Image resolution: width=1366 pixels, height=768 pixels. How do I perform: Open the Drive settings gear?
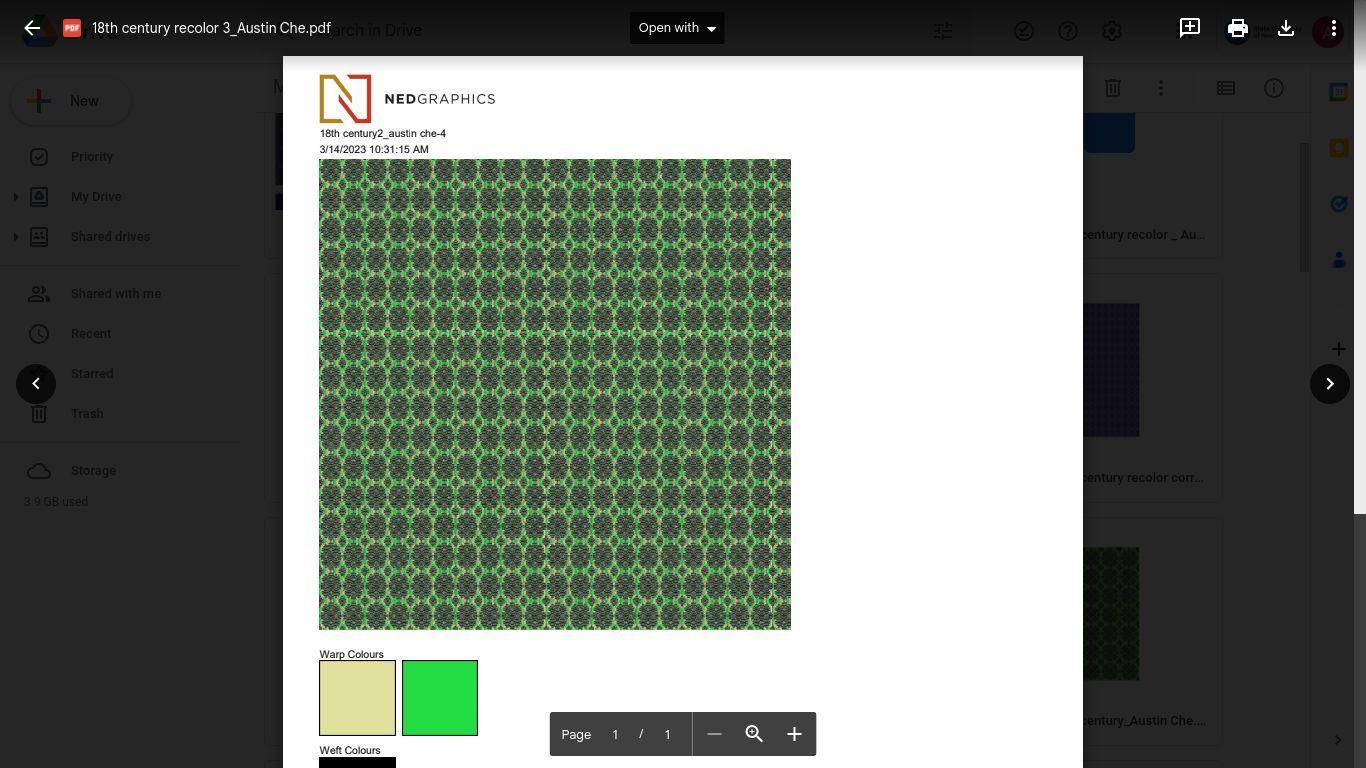tap(1112, 31)
